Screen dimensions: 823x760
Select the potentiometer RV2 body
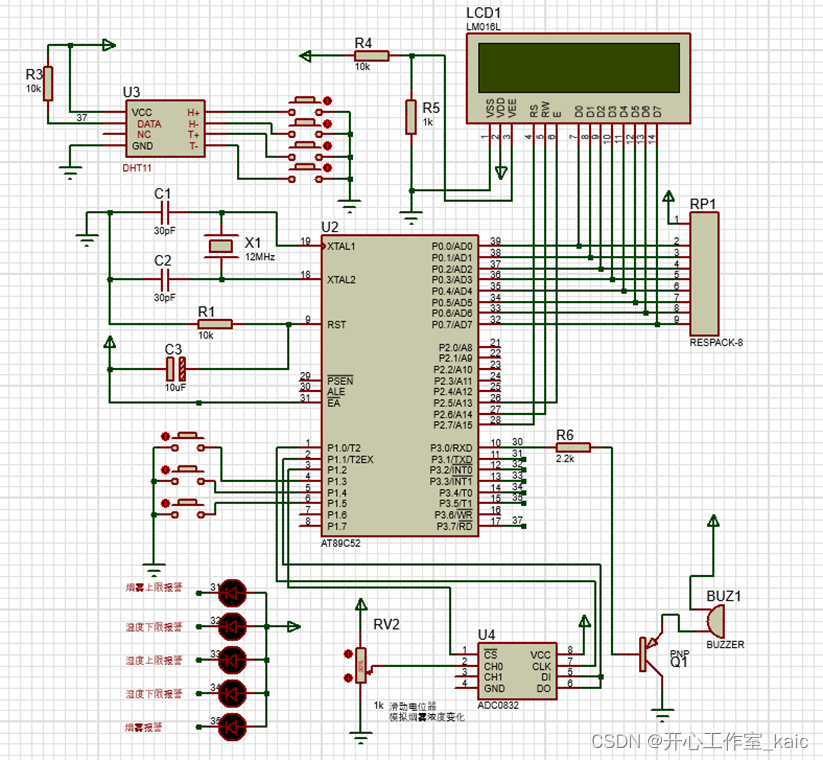coord(361,666)
